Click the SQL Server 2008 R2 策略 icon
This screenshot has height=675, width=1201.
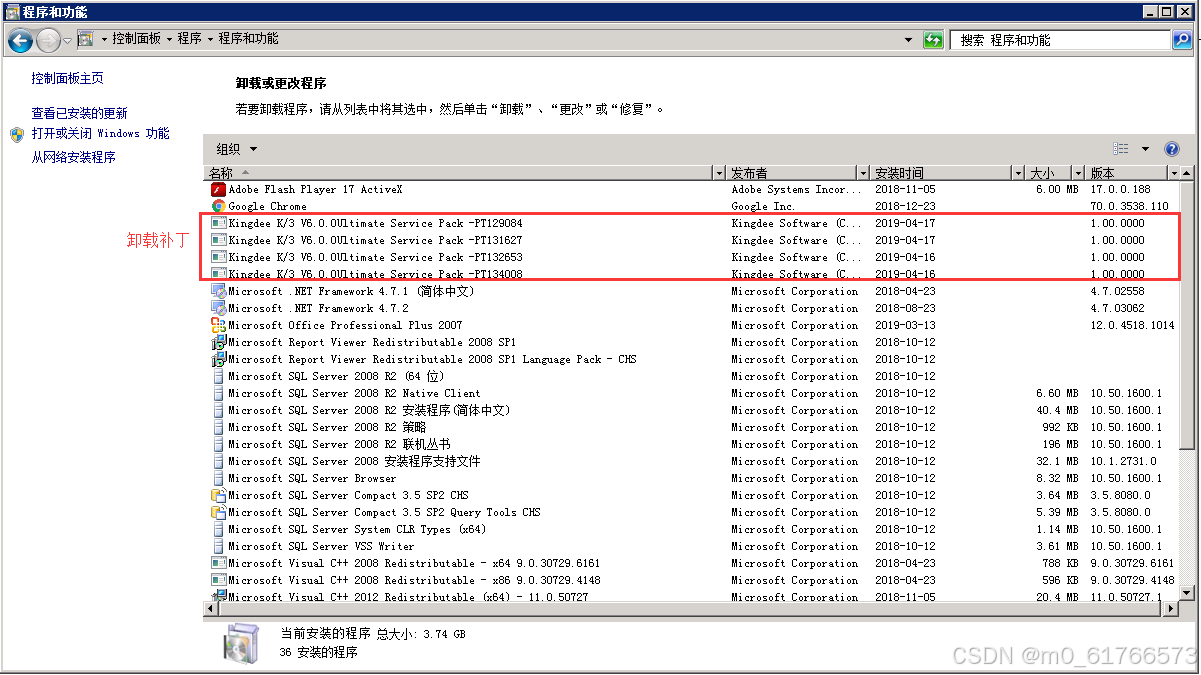pos(218,427)
